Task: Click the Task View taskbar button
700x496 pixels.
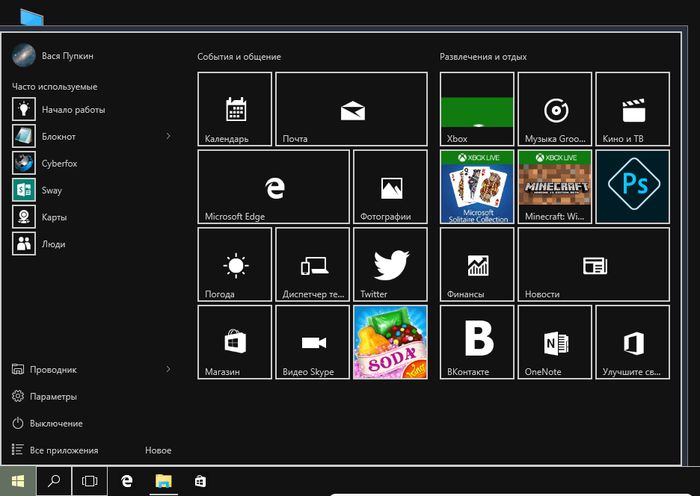Action: [90, 481]
